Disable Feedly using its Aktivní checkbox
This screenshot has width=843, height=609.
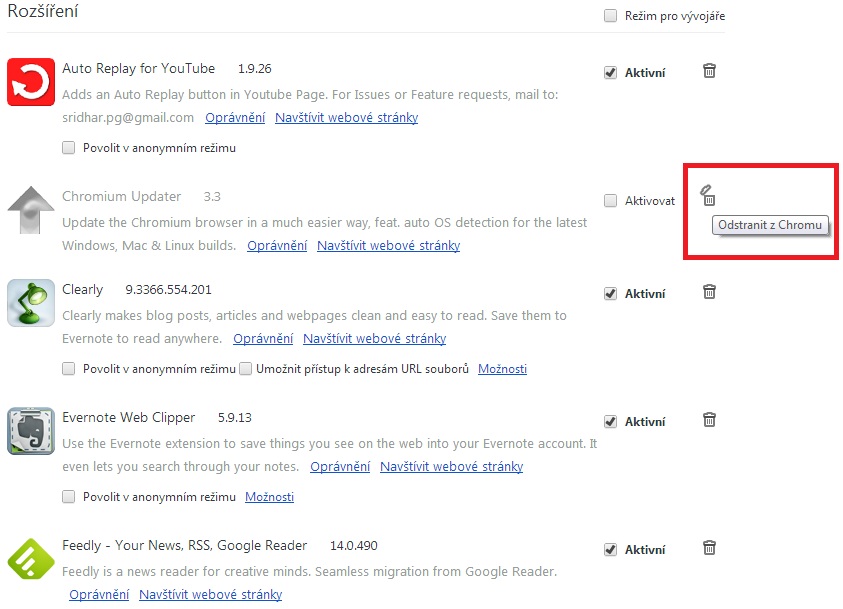point(610,549)
